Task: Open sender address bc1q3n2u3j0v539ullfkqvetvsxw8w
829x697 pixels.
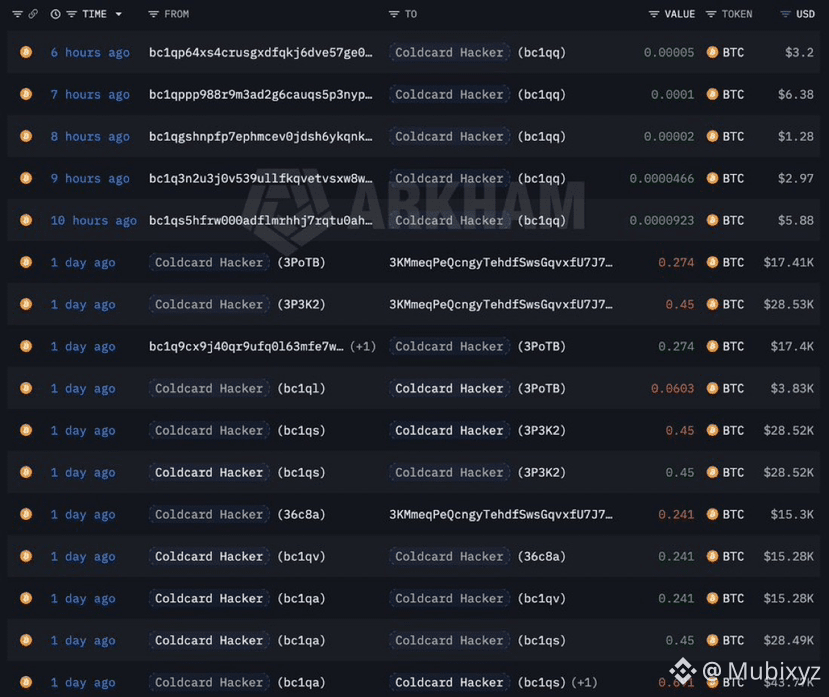Action: 261,179
